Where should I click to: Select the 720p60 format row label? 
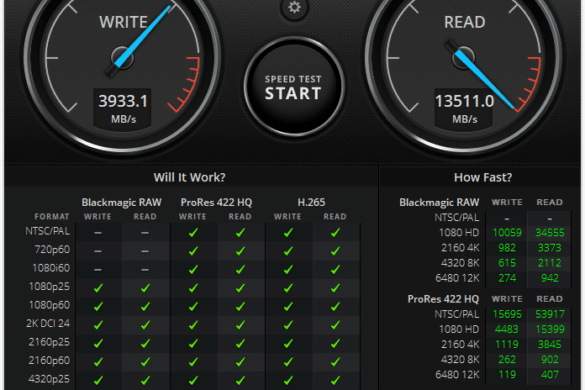(52, 249)
